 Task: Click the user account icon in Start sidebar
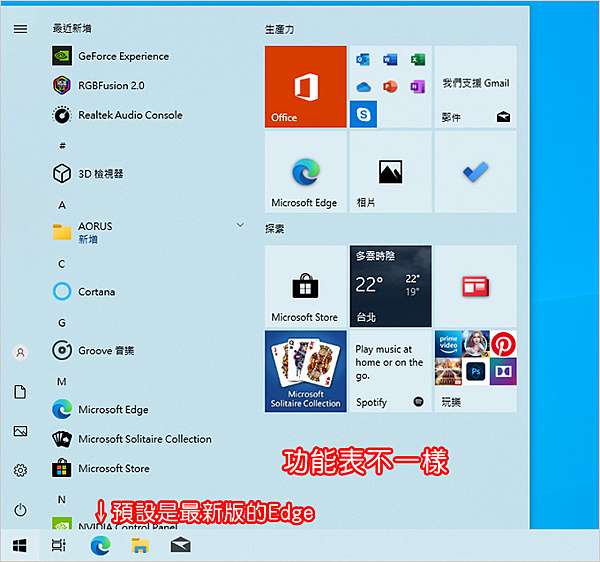coord(20,352)
